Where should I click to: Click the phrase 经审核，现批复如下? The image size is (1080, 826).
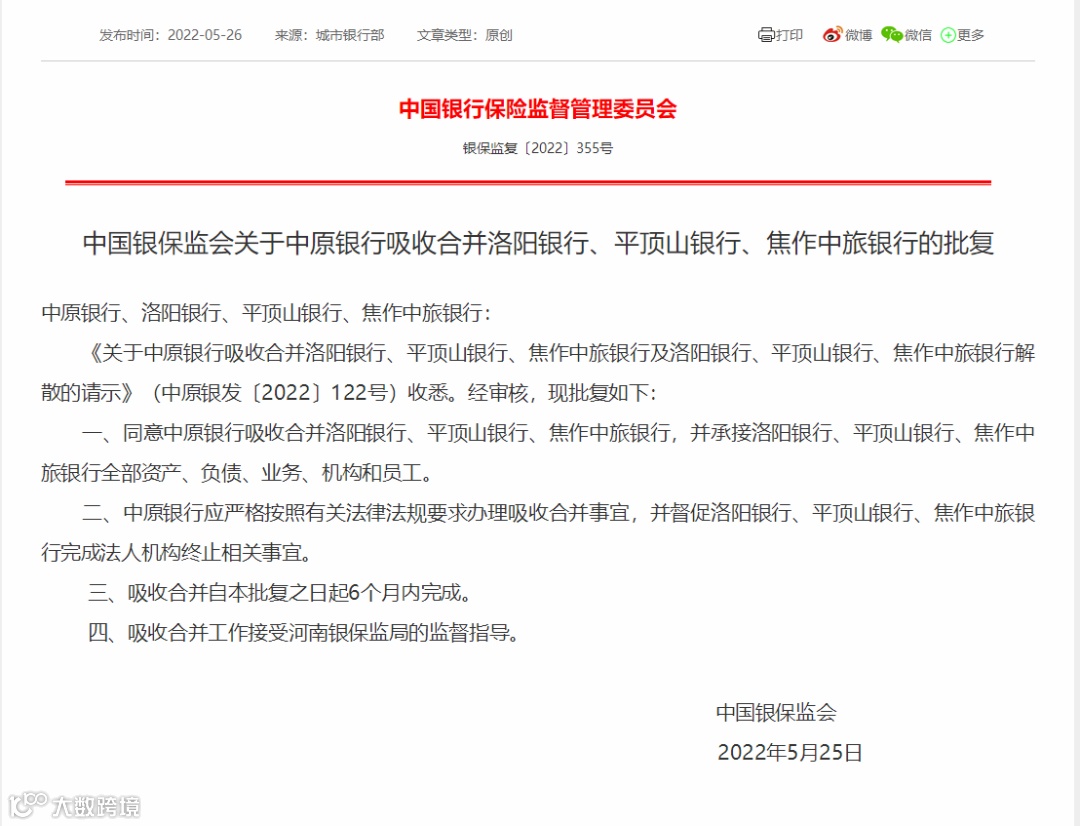click(561, 393)
